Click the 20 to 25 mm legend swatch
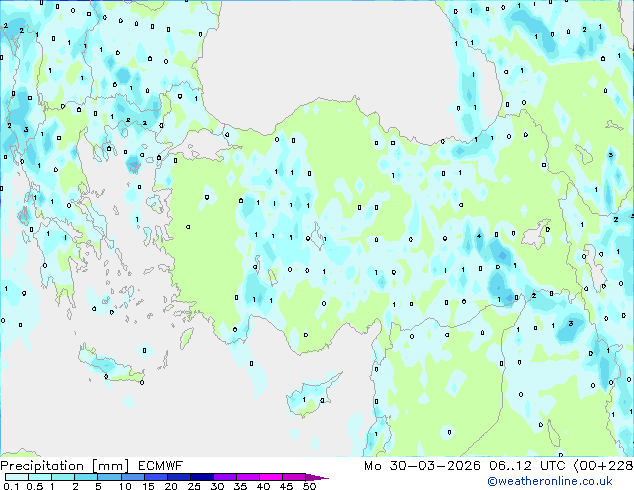Viewport: 634px width, 490px height. [178, 477]
